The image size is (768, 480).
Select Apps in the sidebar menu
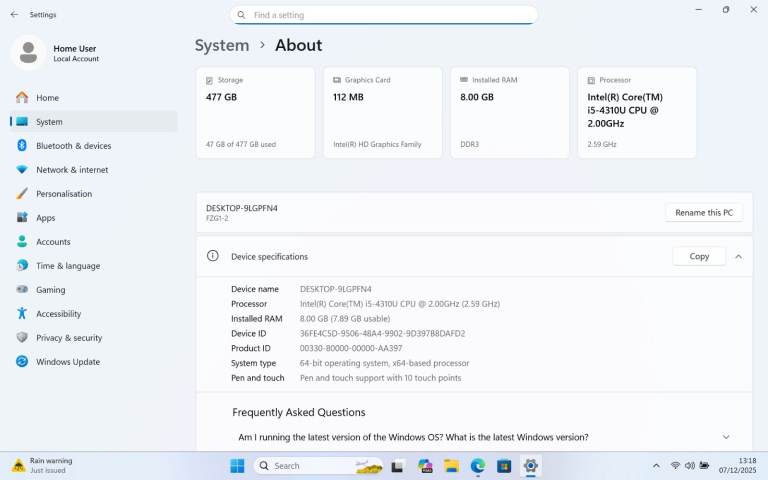point(46,218)
